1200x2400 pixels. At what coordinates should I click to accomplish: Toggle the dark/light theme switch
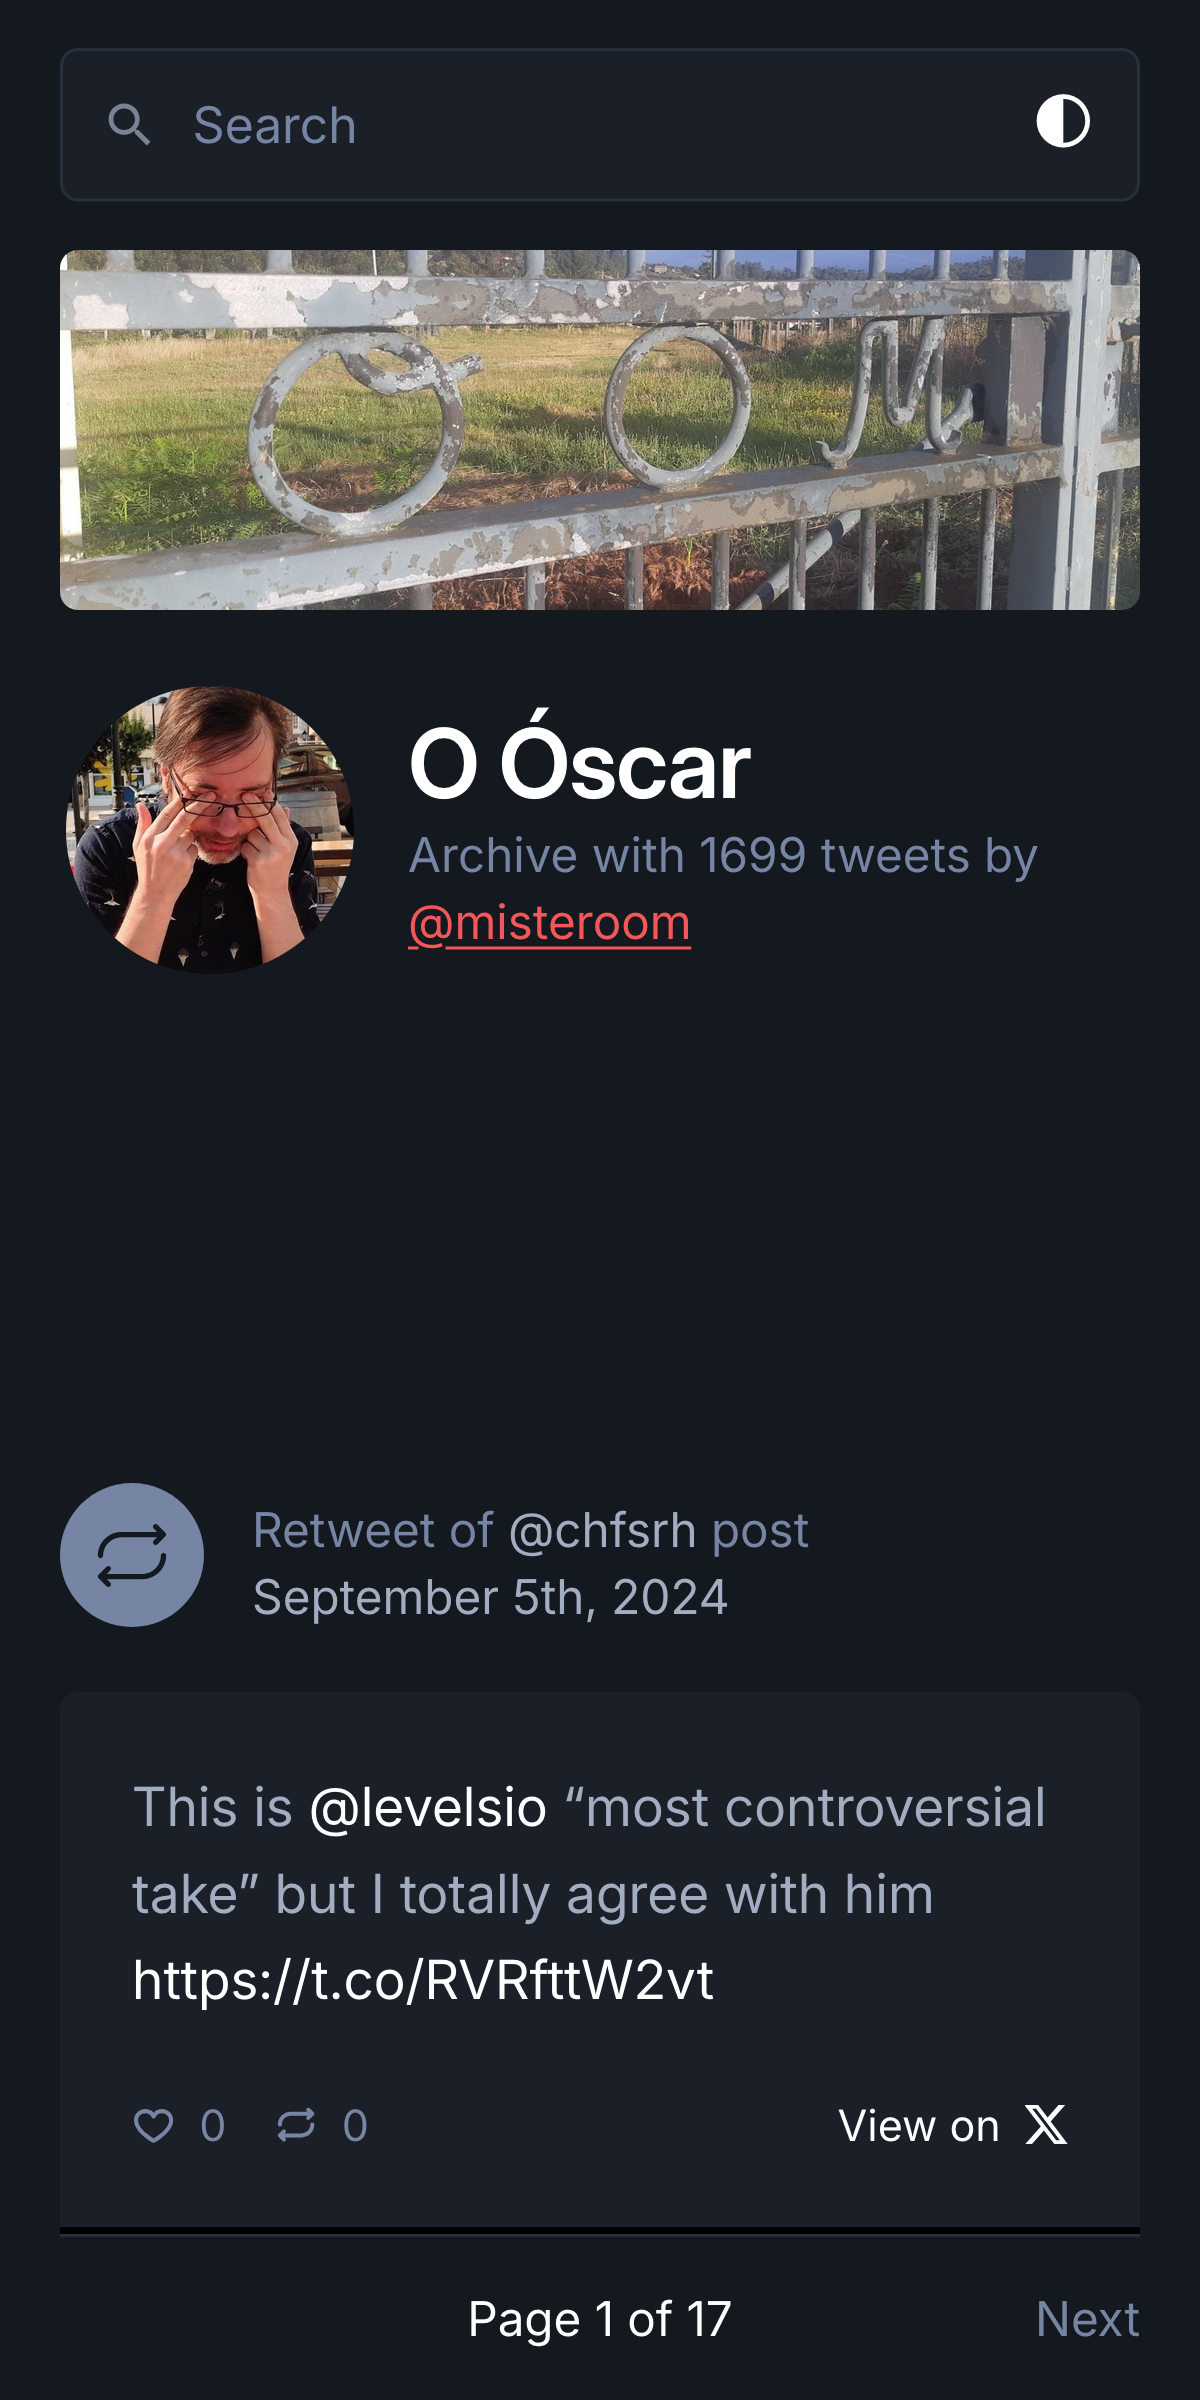tap(1062, 122)
